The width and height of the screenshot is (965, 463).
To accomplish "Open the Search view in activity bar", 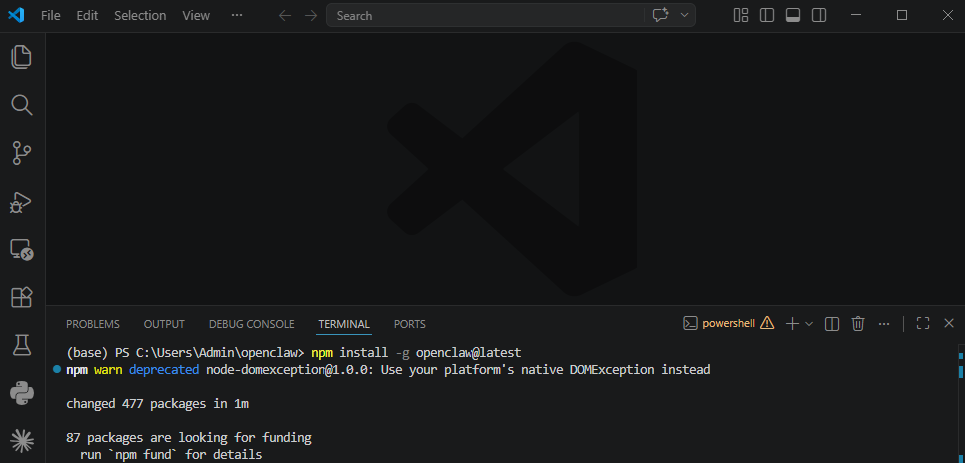I will point(22,105).
